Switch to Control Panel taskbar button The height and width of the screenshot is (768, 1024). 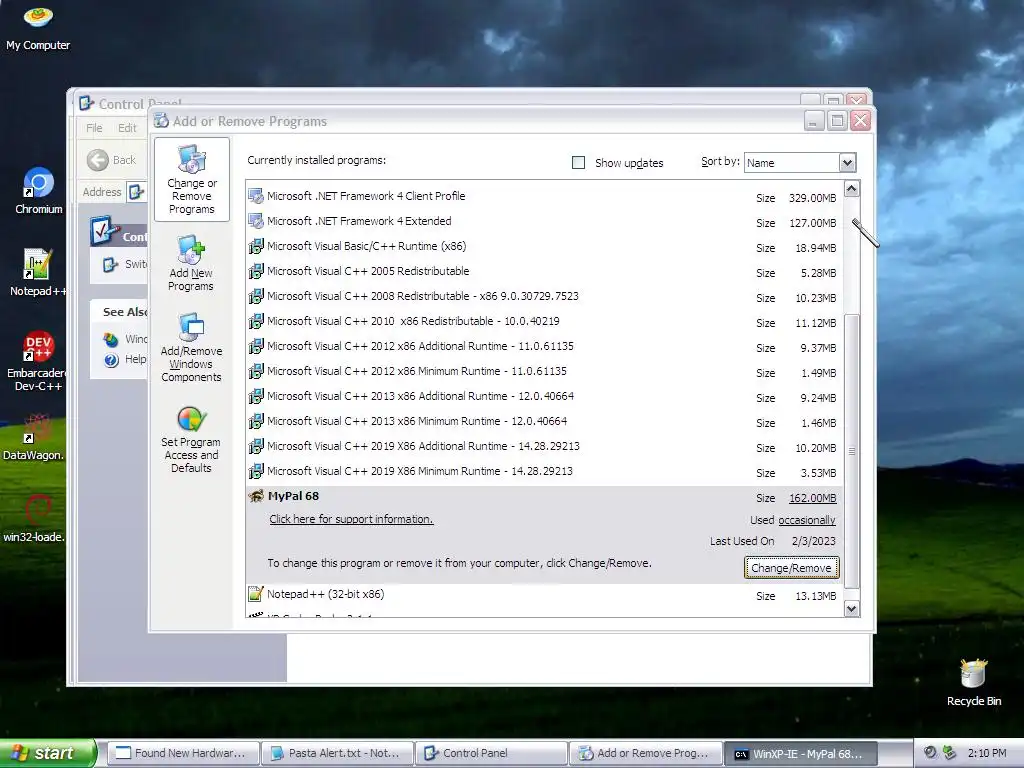(x=491, y=753)
